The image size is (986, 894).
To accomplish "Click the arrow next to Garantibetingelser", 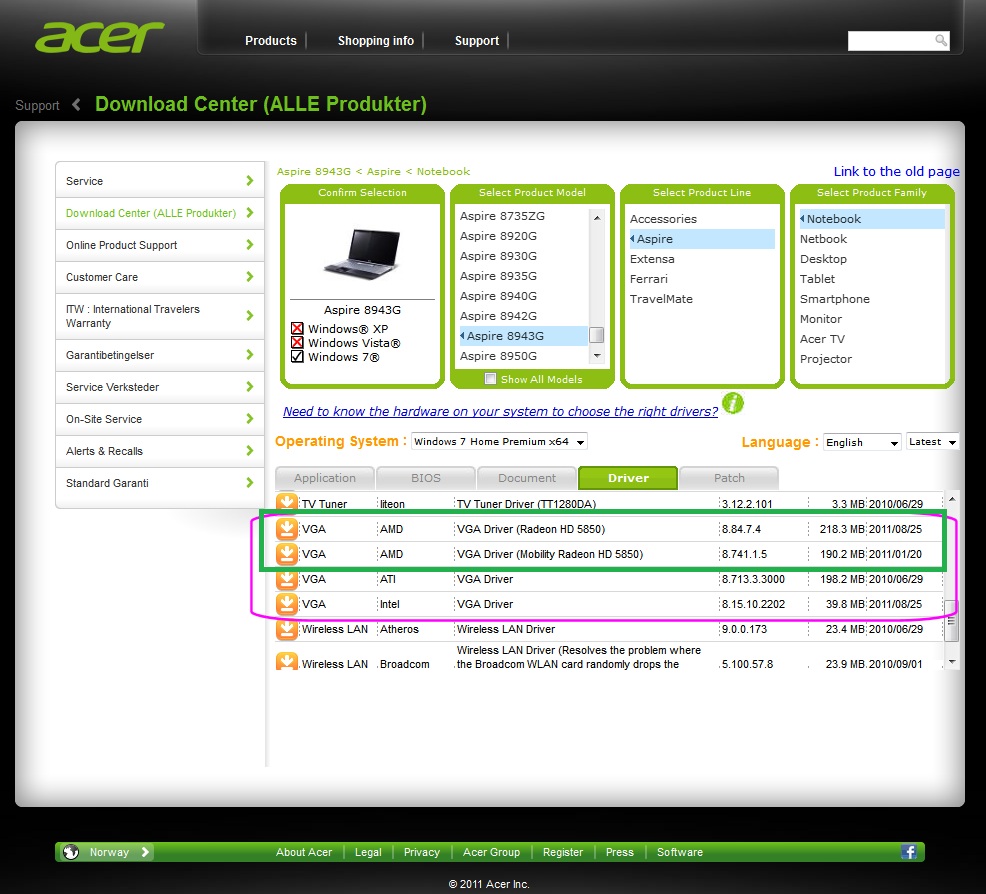I will [250, 355].
